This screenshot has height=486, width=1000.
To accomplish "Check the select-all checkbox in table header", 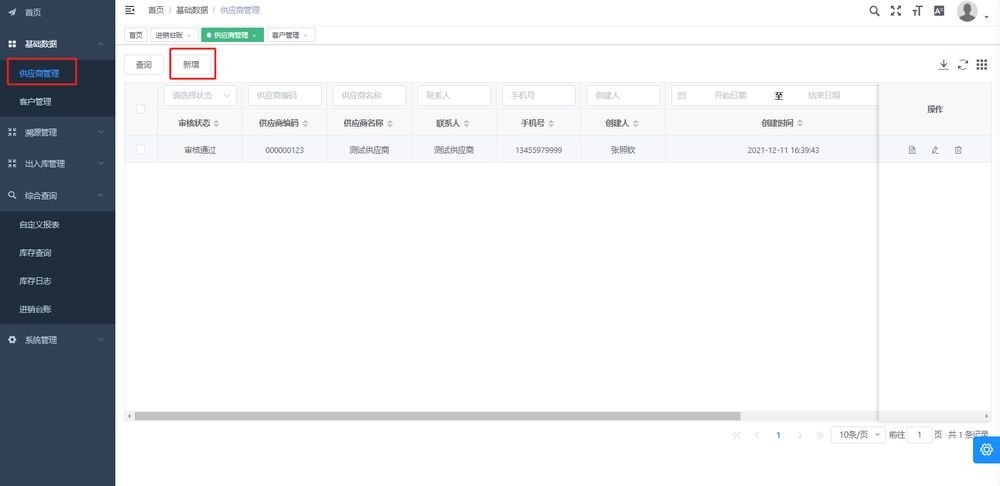I will point(140,110).
